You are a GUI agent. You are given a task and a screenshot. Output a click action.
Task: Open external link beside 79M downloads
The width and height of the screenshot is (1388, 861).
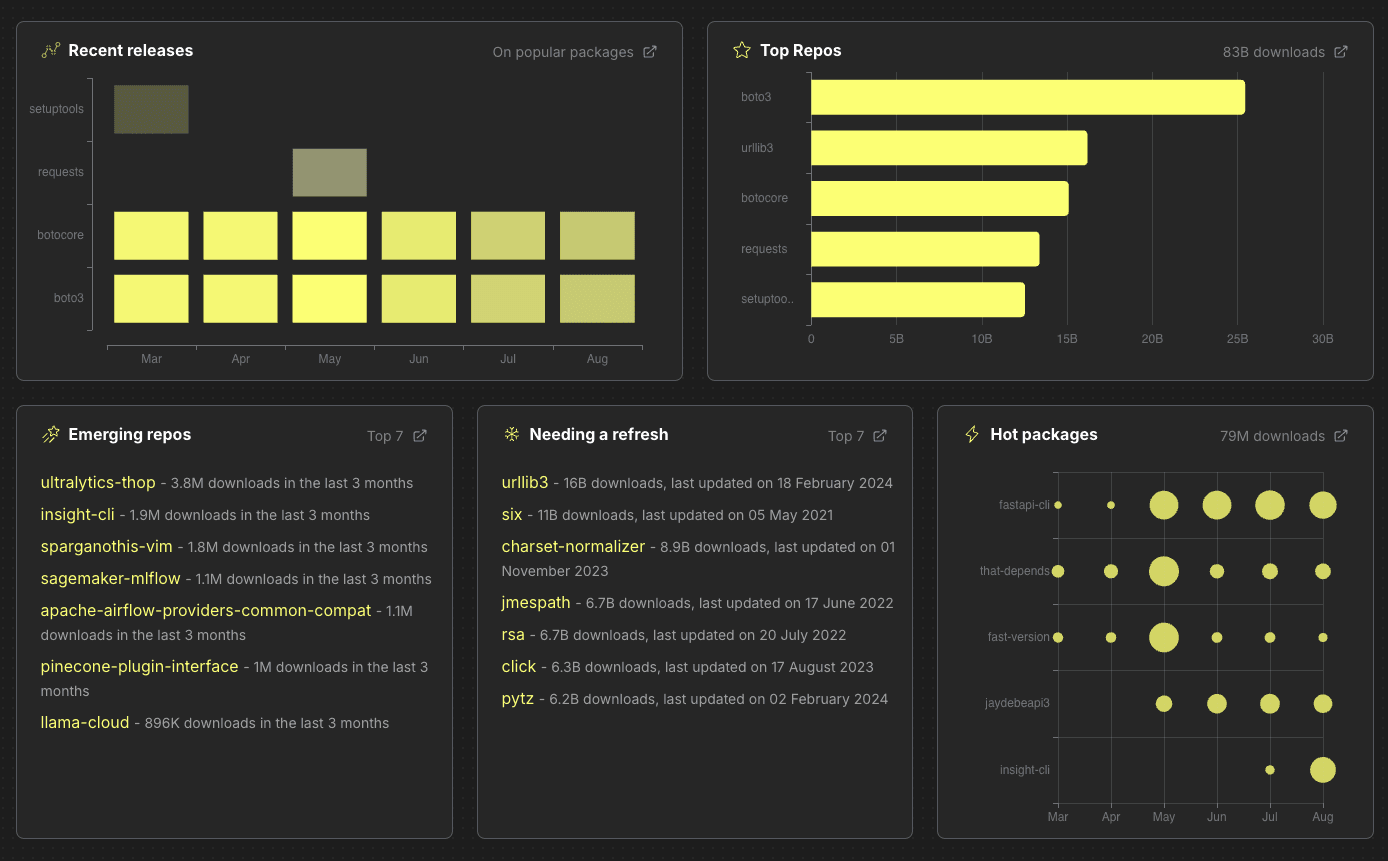[1341, 436]
